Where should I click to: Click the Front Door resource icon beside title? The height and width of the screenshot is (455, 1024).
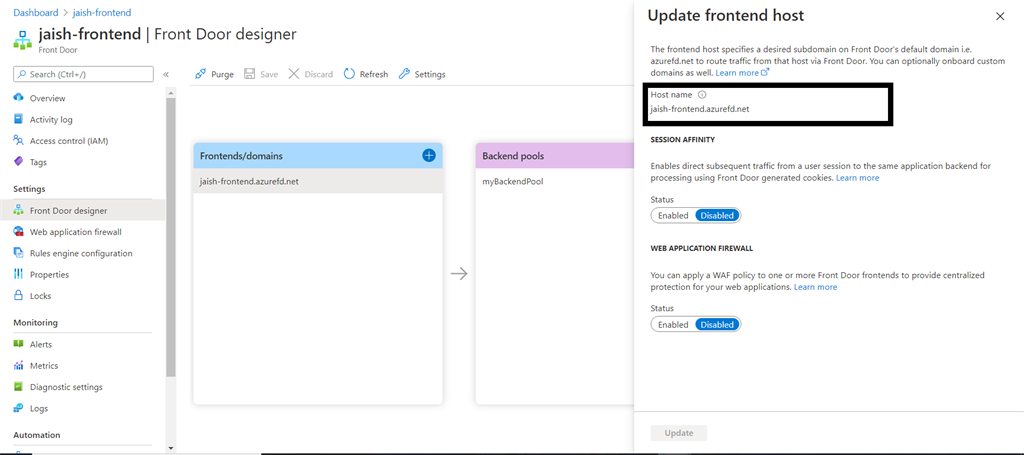(x=24, y=39)
